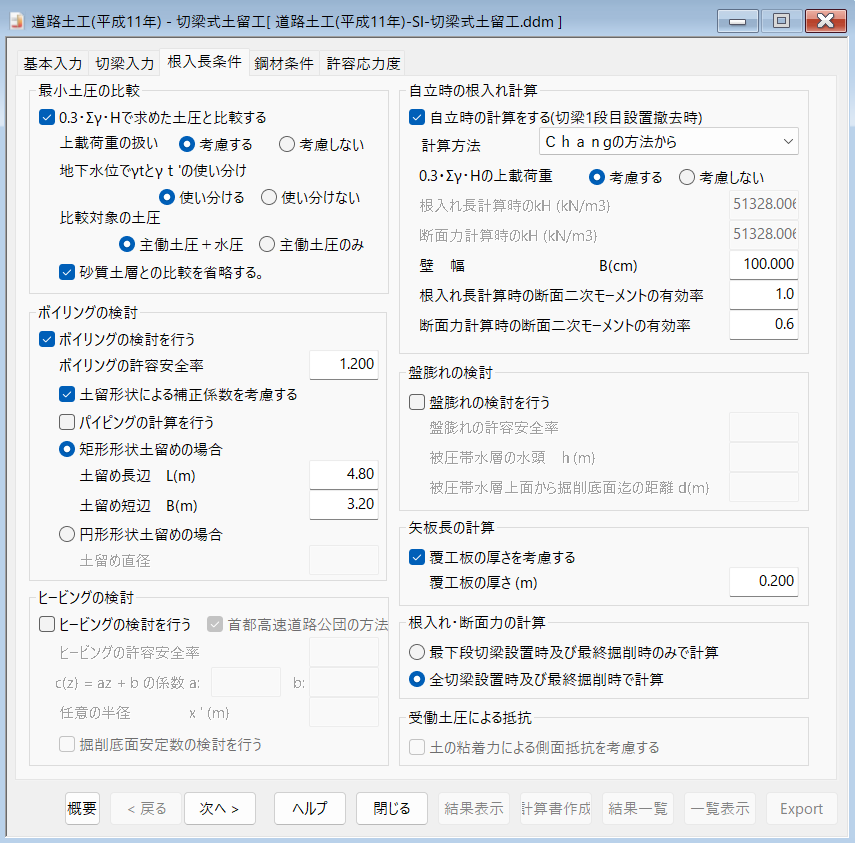Select the 鋼材条件 tab
This screenshot has width=855, height=843.
pyautogui.click(x=284, y=63)
